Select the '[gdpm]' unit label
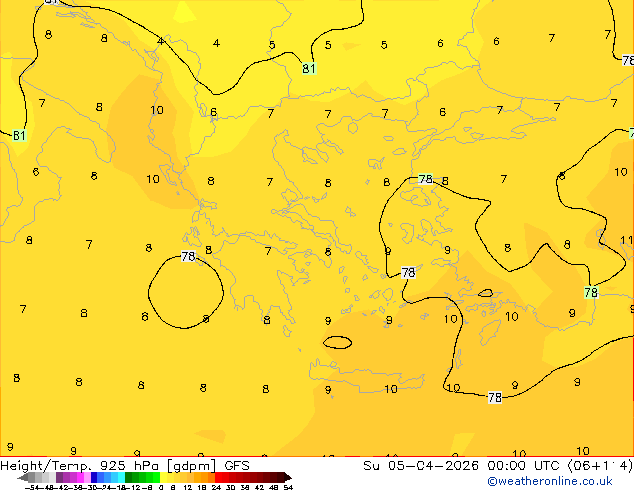Screen dimensions: 634x490 pos(191,466)
